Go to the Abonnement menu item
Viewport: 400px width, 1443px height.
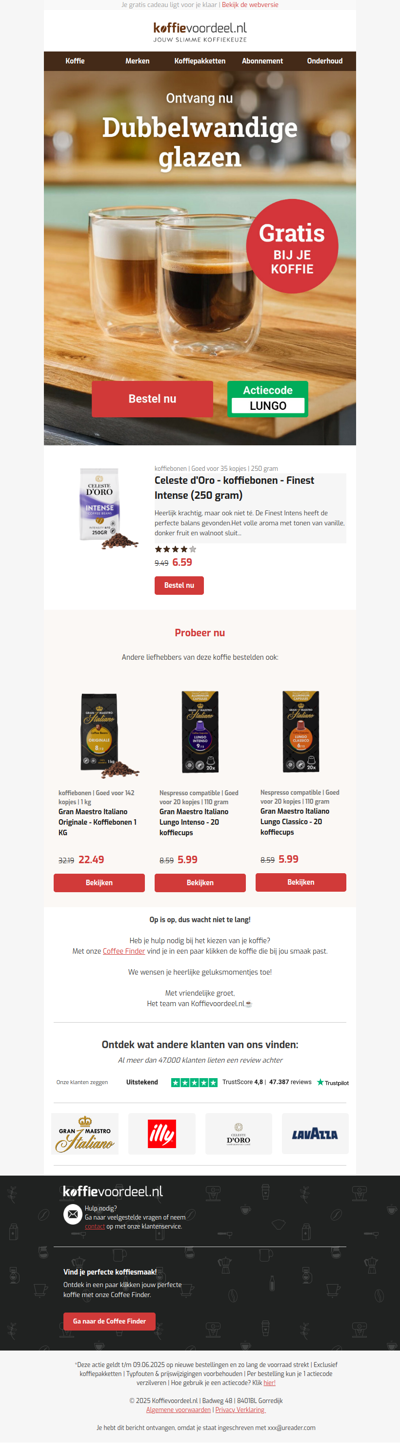[x=262, y=61]
